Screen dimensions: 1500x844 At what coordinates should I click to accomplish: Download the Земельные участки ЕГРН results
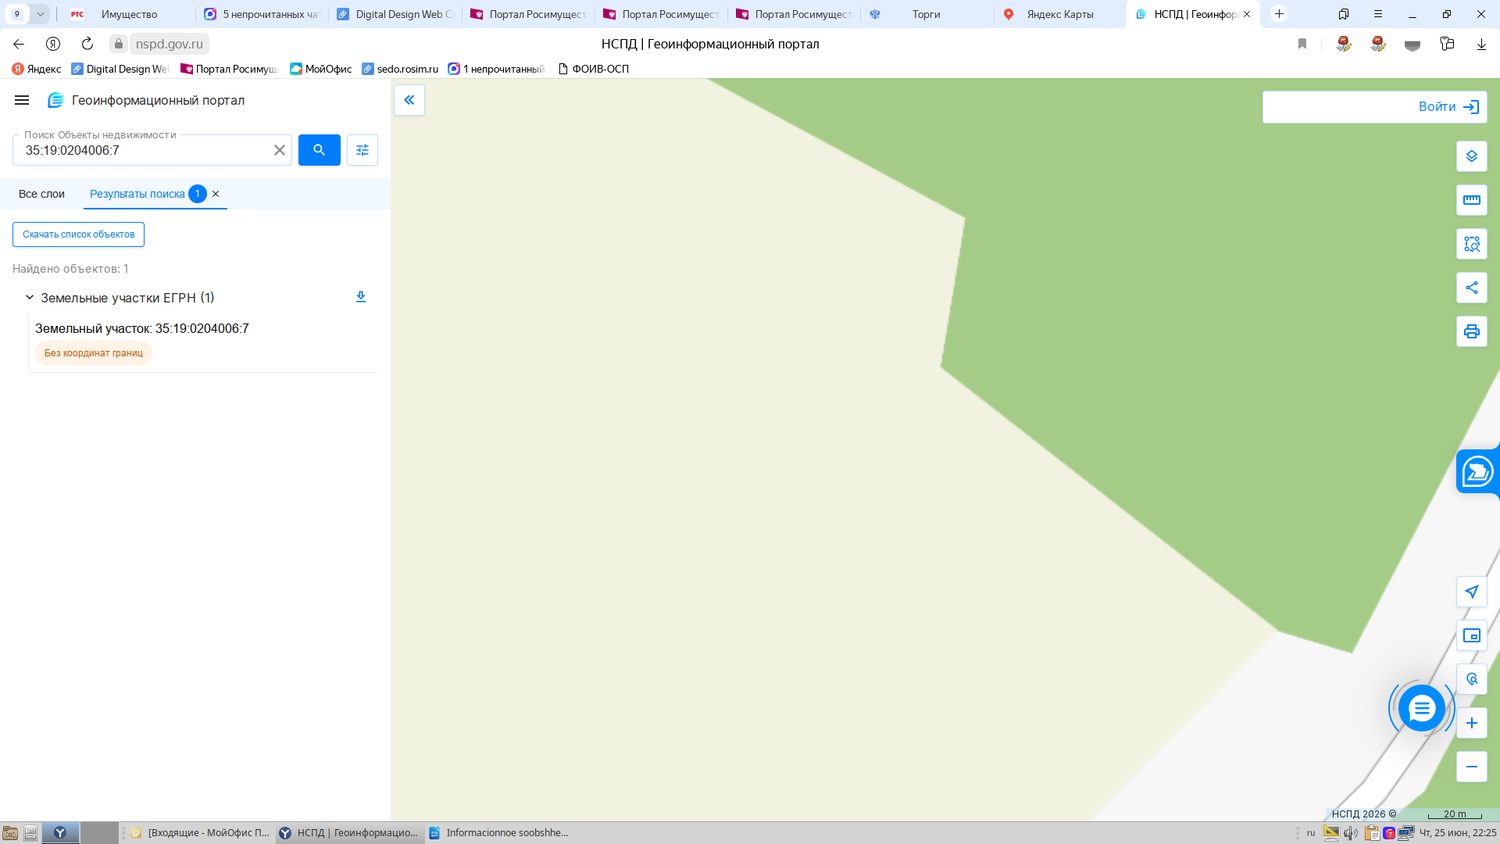(361, 297)
